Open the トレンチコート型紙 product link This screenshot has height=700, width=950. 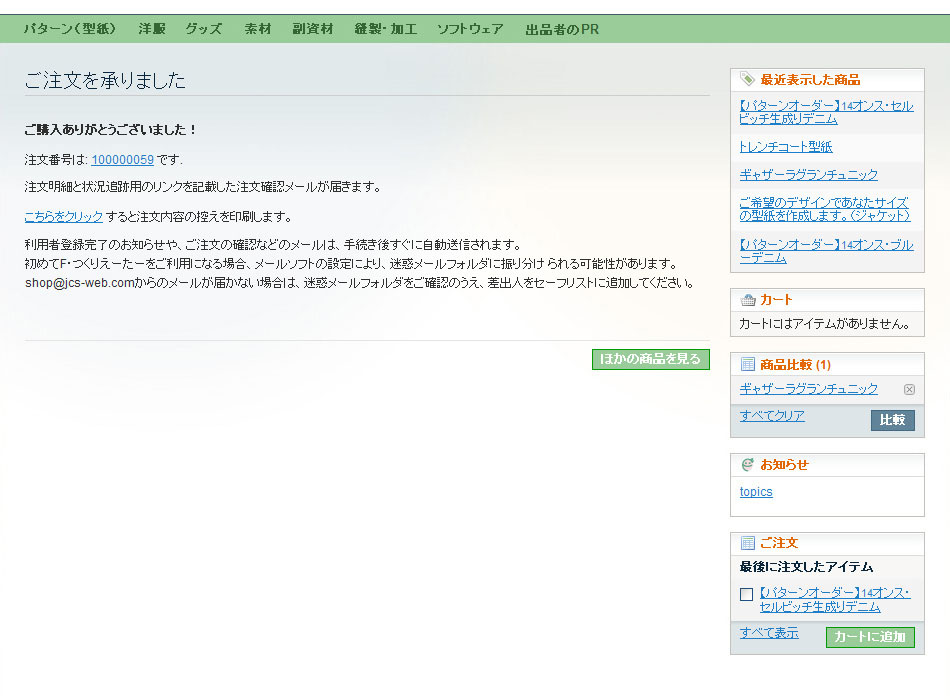pos(784,146)
